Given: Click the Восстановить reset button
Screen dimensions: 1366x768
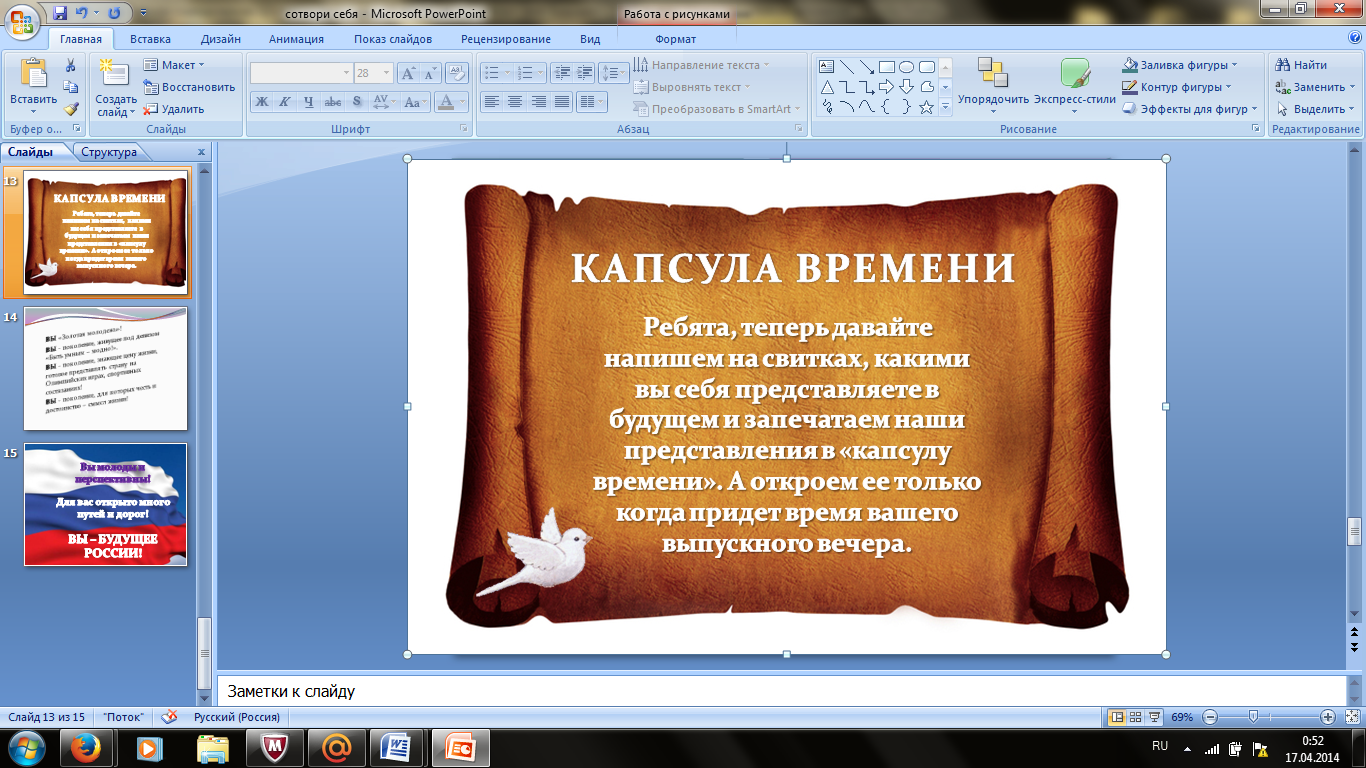Looking at the screenshot, I should coord(189,87).
